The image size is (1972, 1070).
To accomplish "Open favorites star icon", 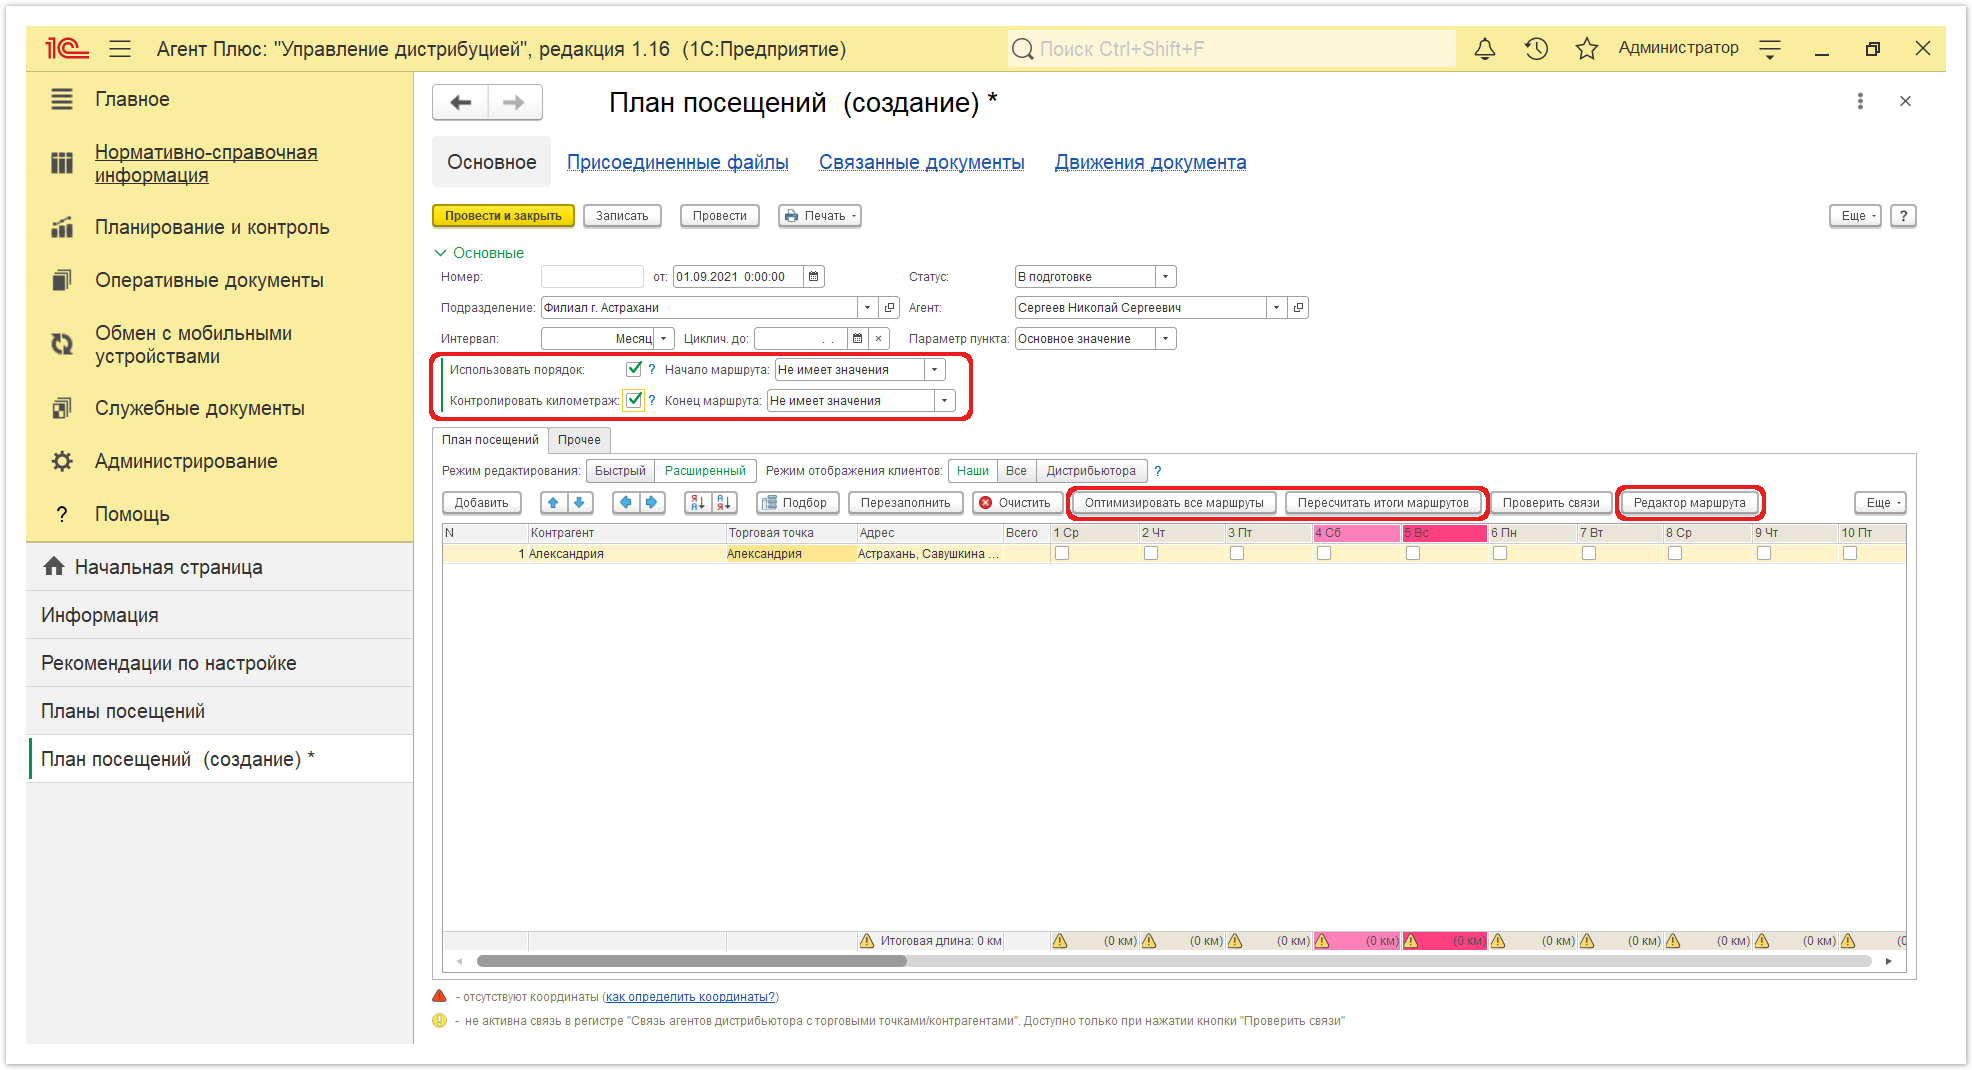I will tap(1586, 49).
